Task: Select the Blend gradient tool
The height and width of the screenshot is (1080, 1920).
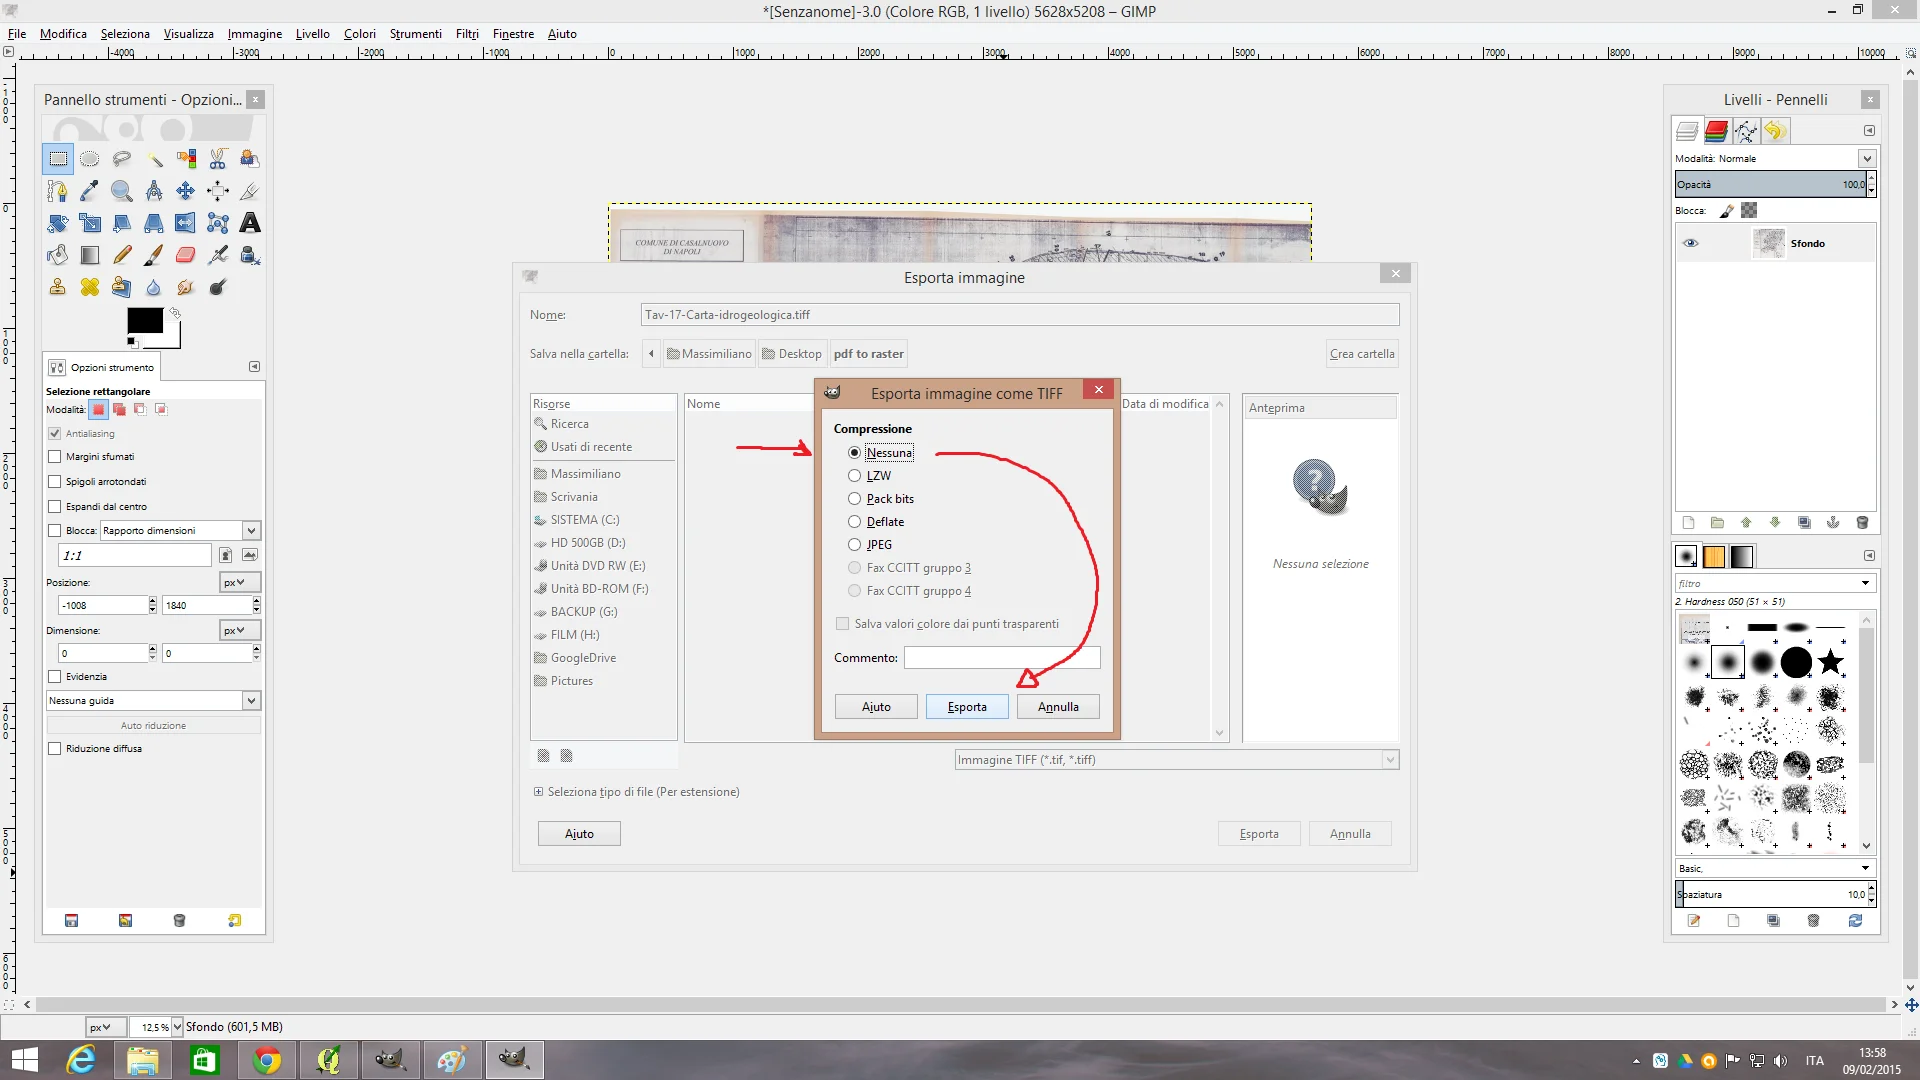Action: click(90, 255)
